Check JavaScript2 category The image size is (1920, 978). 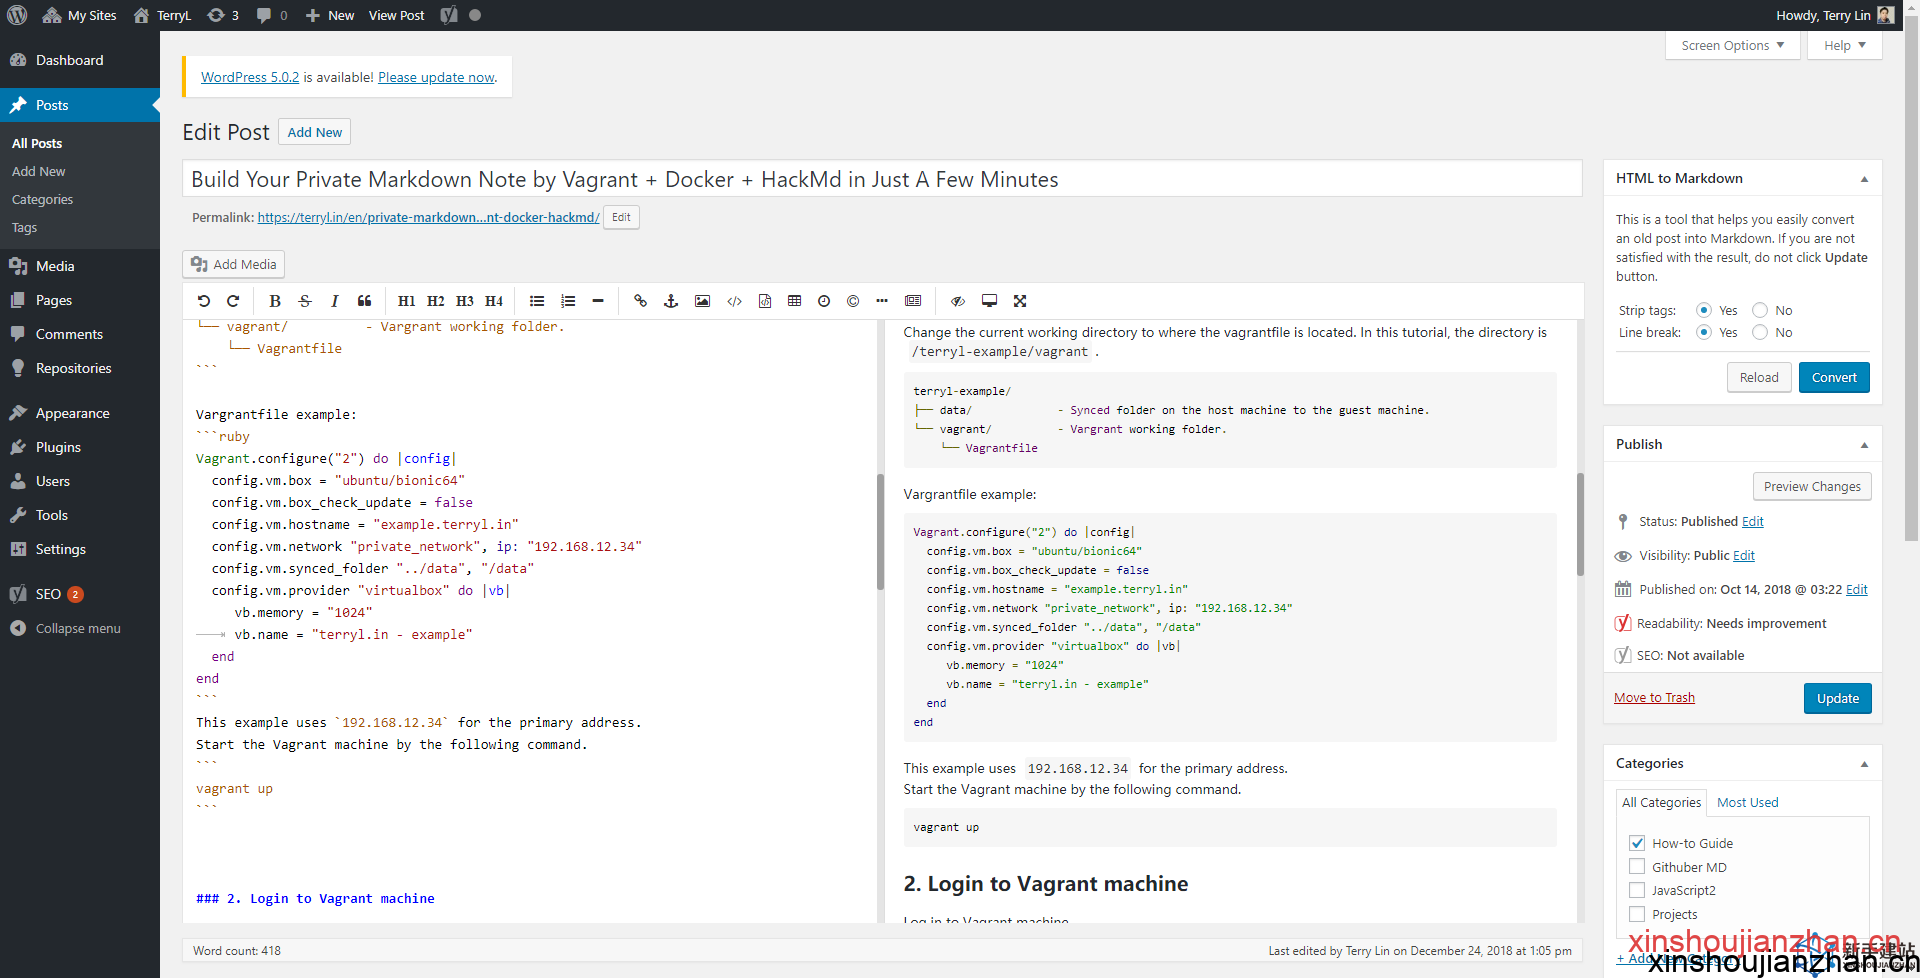point(1637,890)
